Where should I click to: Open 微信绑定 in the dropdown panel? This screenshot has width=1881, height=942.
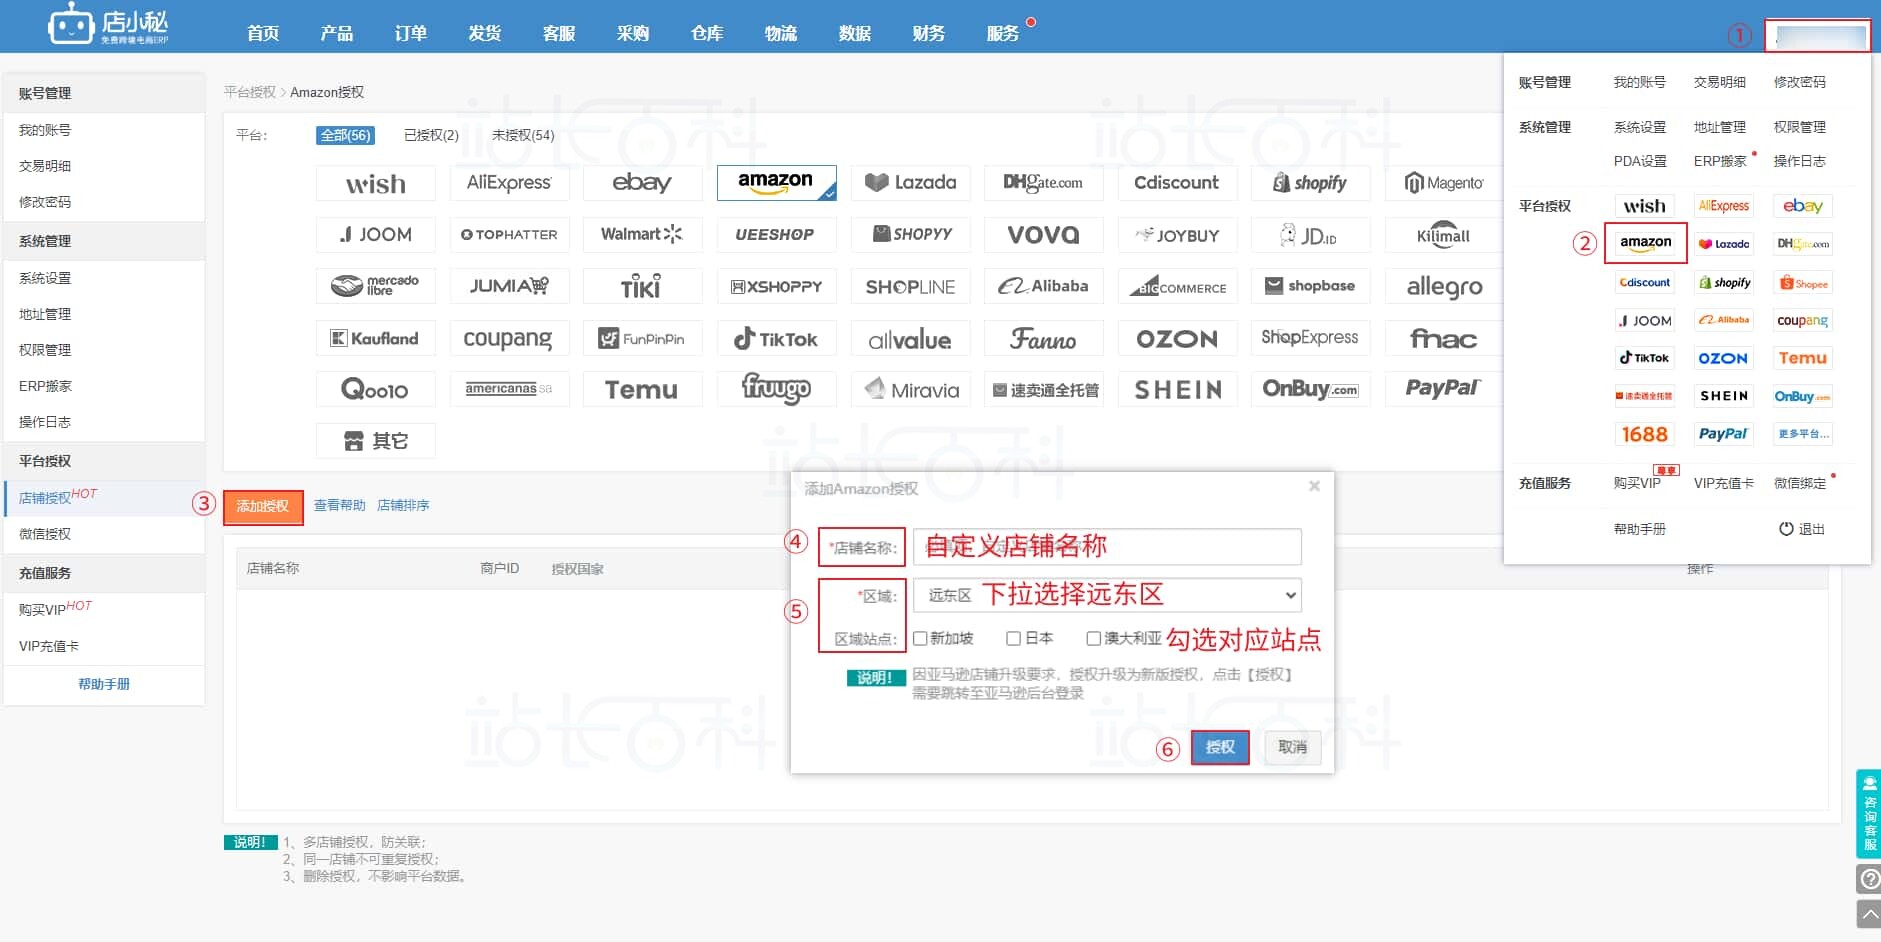click(x=1800, y=483)
